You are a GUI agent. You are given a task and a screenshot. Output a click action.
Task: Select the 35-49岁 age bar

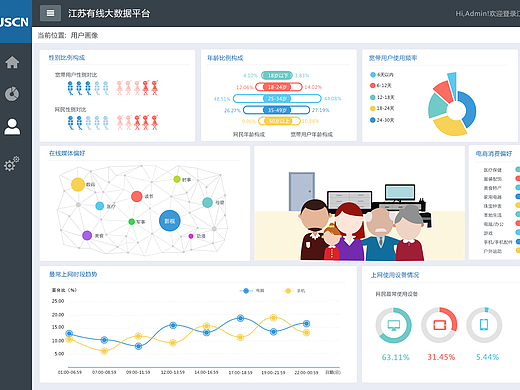pyautogui.click(x=276, y=110)
